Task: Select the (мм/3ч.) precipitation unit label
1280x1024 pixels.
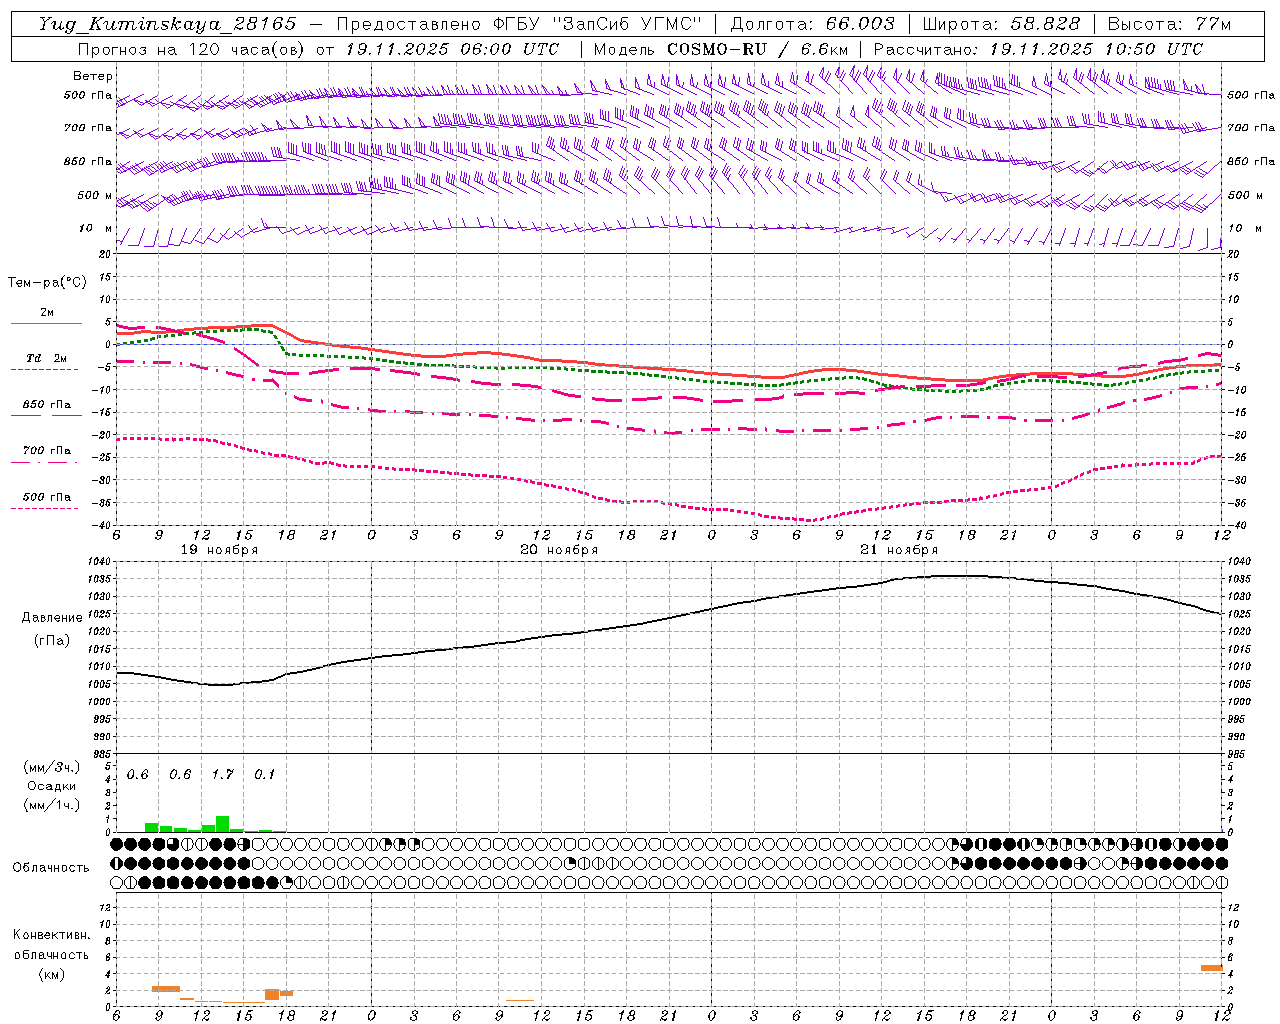Action: coord(52,767)
